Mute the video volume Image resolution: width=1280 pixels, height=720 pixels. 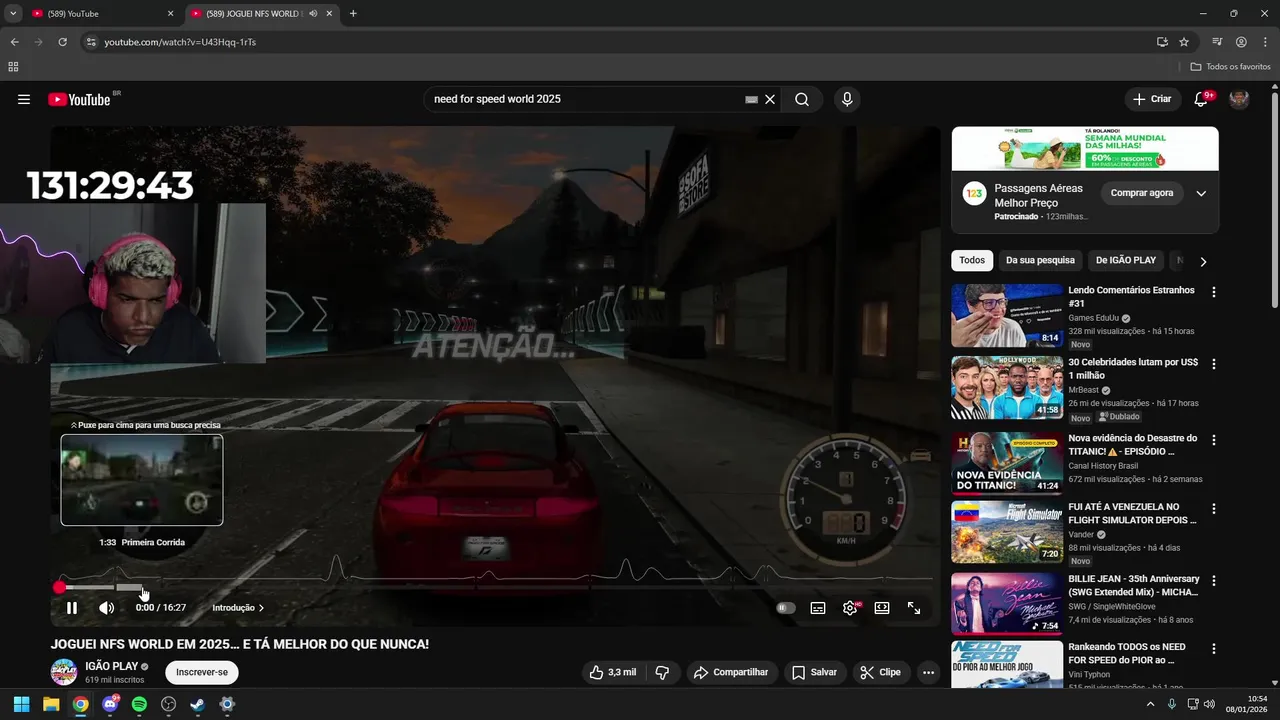[x=106, y=608]
